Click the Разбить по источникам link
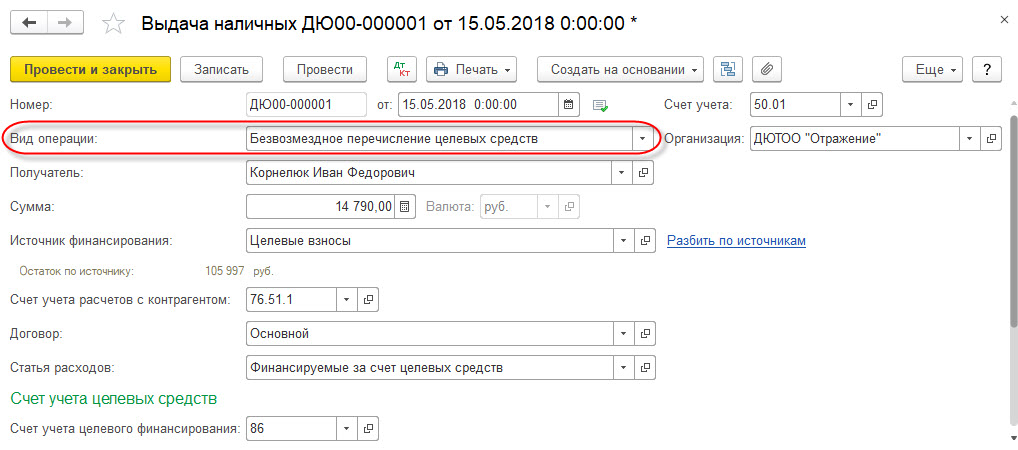Image resolution: width=1018 pixels, height=450 pixels. point(736,241)
